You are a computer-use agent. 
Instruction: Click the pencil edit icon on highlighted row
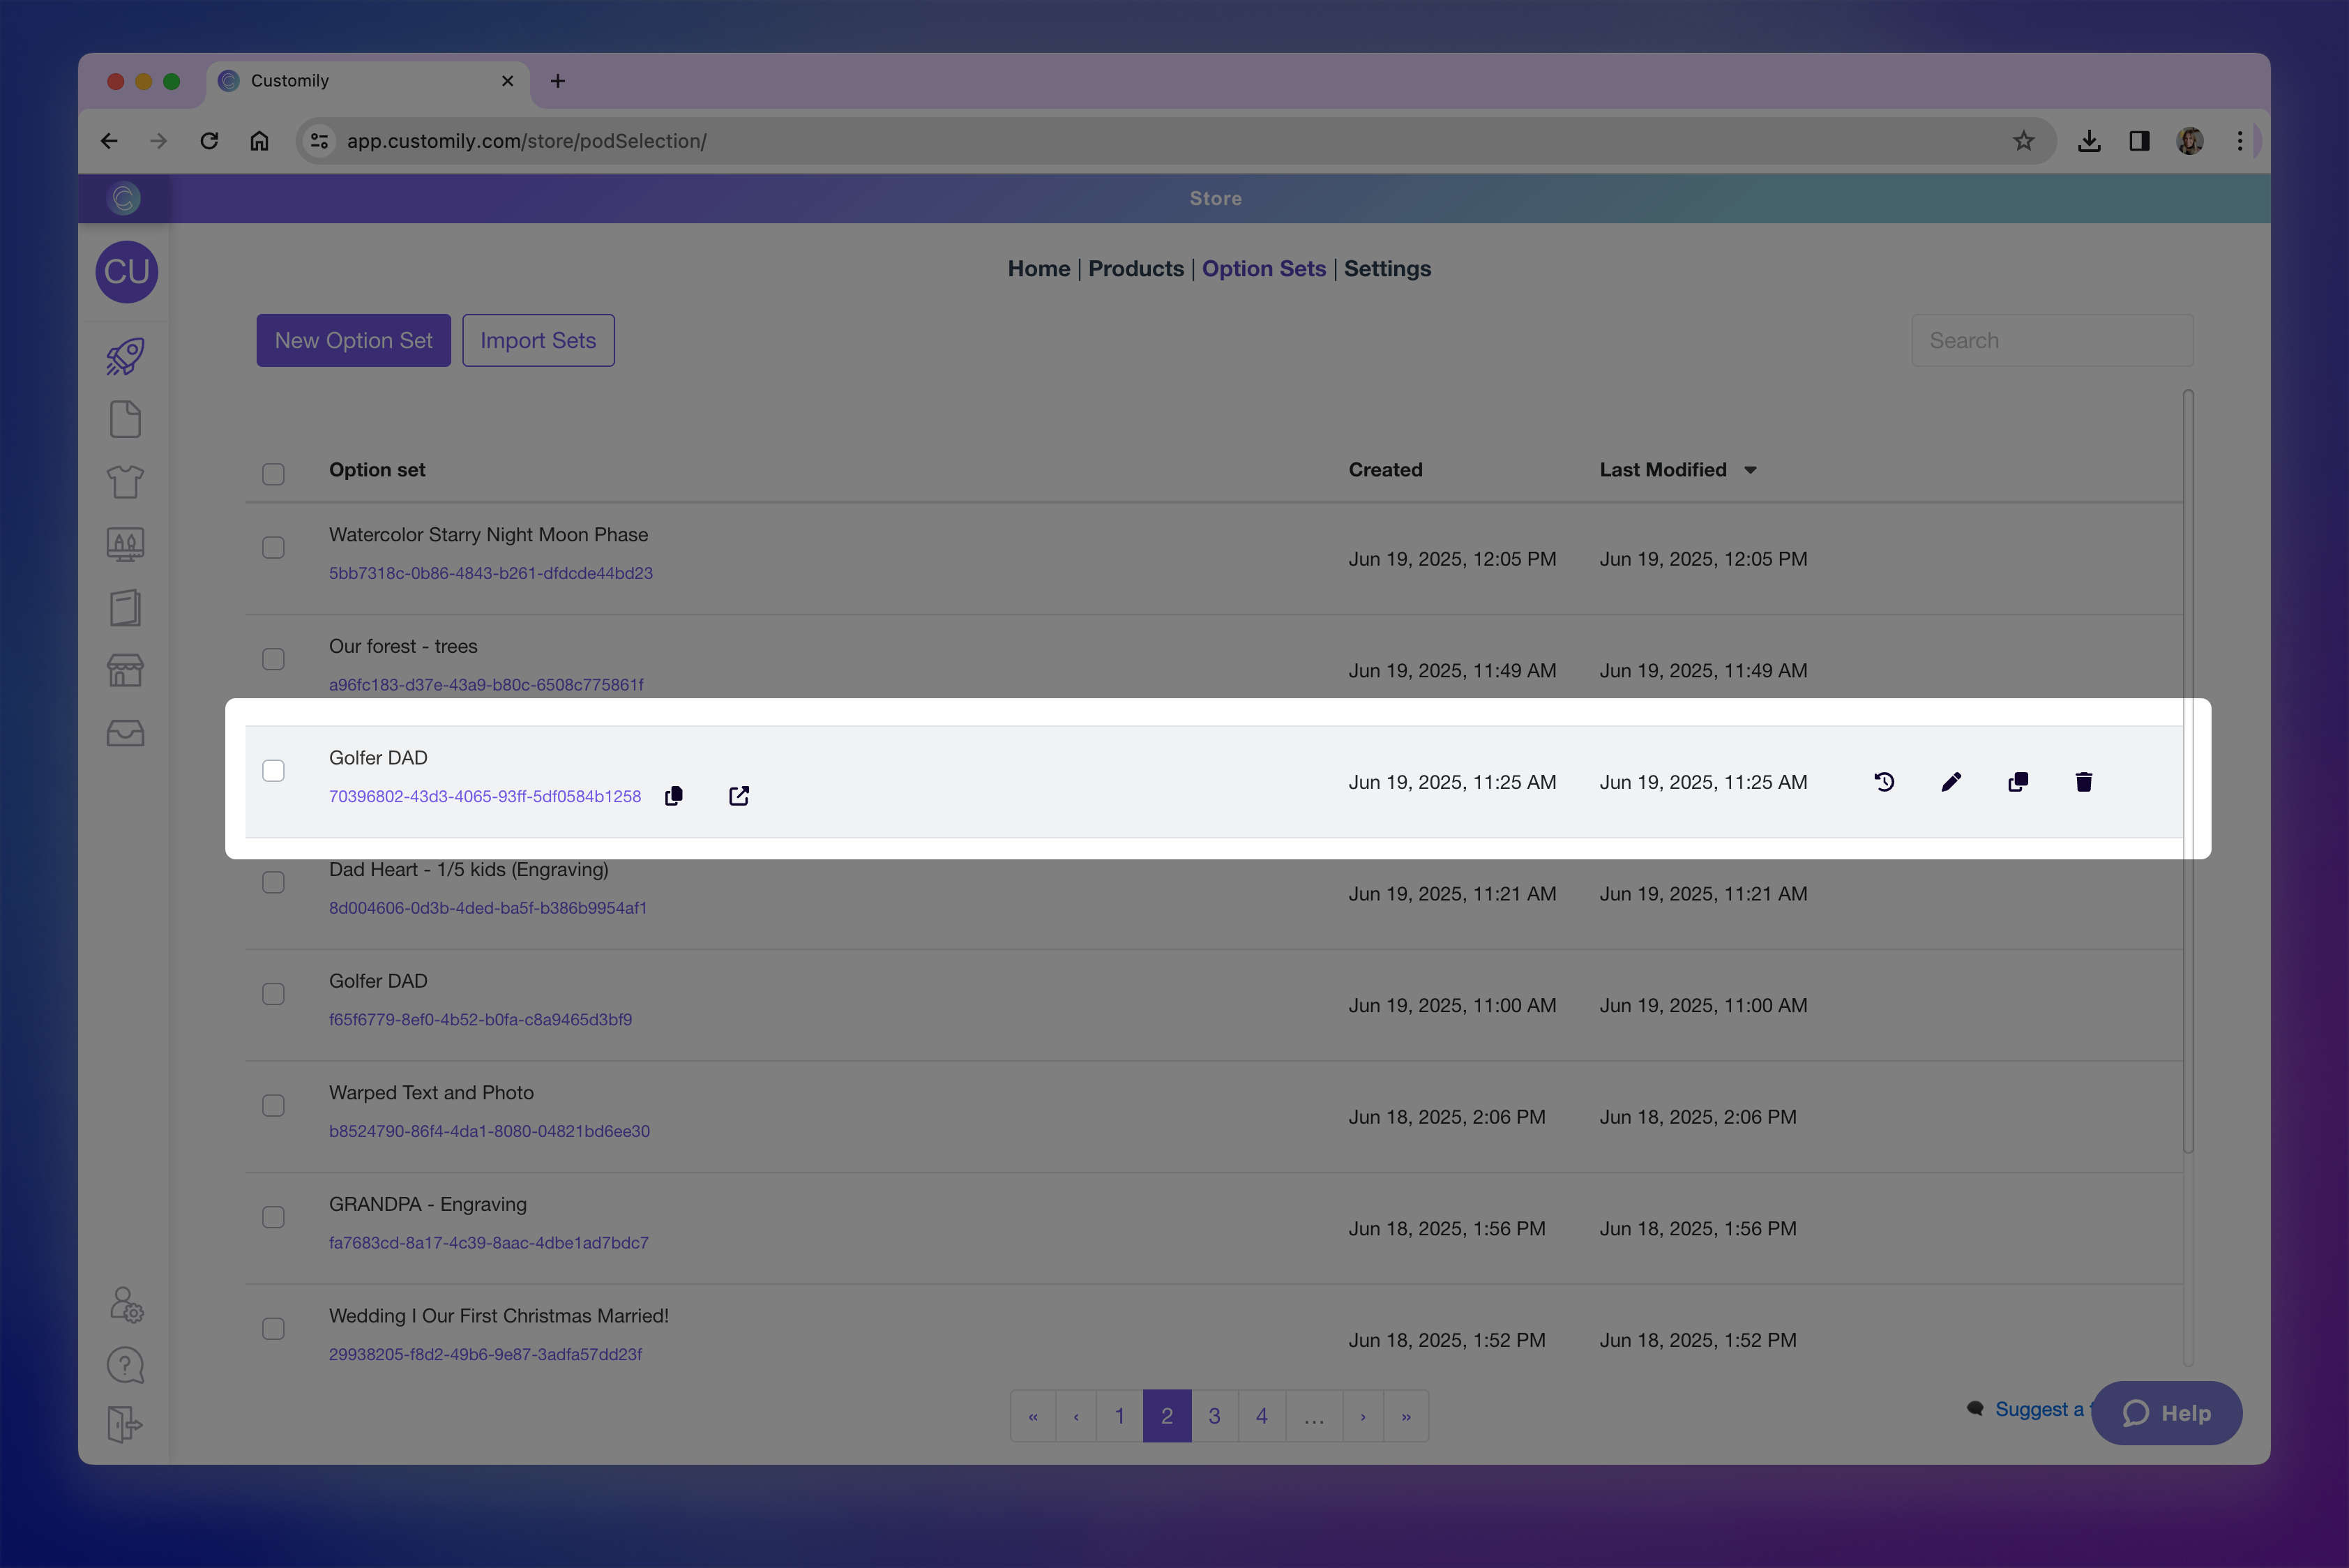pyautogui.click(x=1951, y=782)
